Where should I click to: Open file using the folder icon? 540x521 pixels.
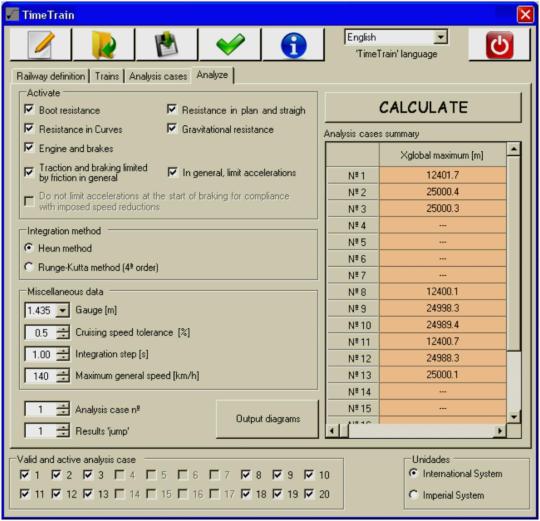coord(104,44)
